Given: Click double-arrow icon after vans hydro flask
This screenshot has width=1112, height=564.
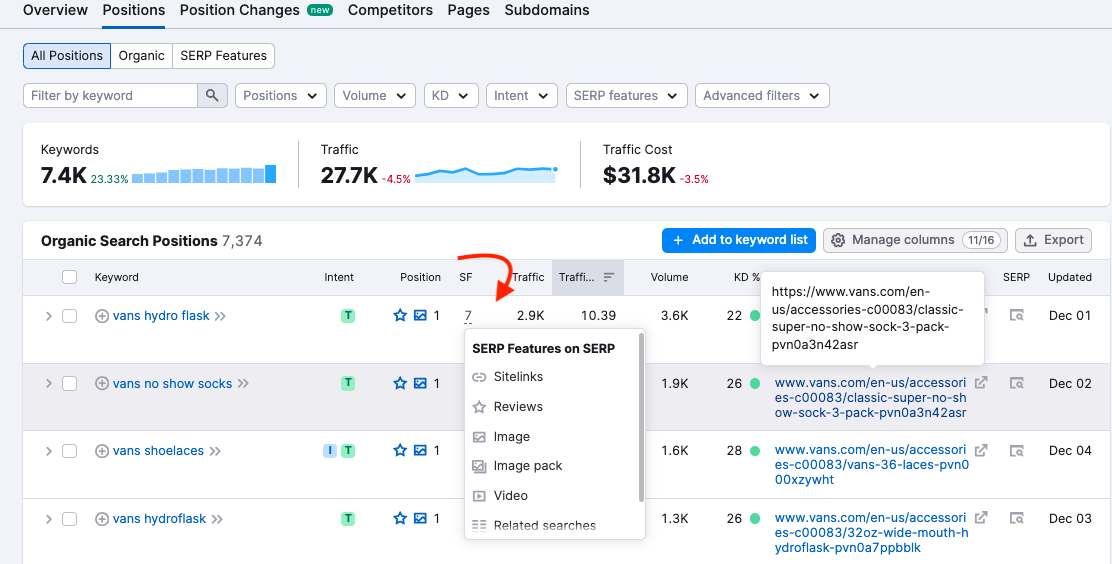Looking at the screenshot, I should pyautogui.click(x=220, y=316).
